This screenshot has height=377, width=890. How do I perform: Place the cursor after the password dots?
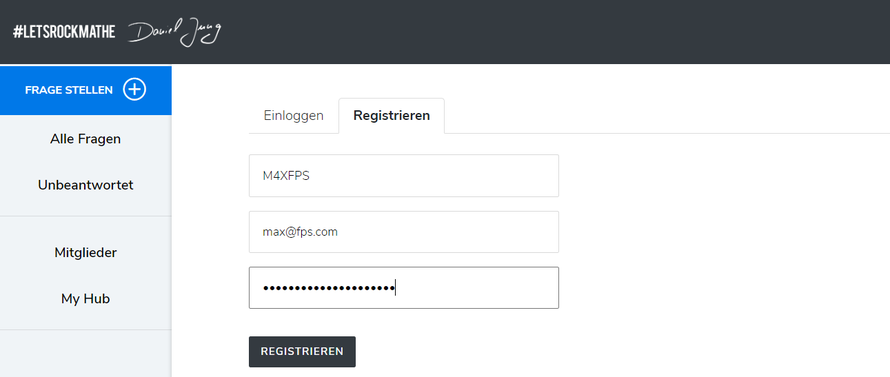pos(396,288)
